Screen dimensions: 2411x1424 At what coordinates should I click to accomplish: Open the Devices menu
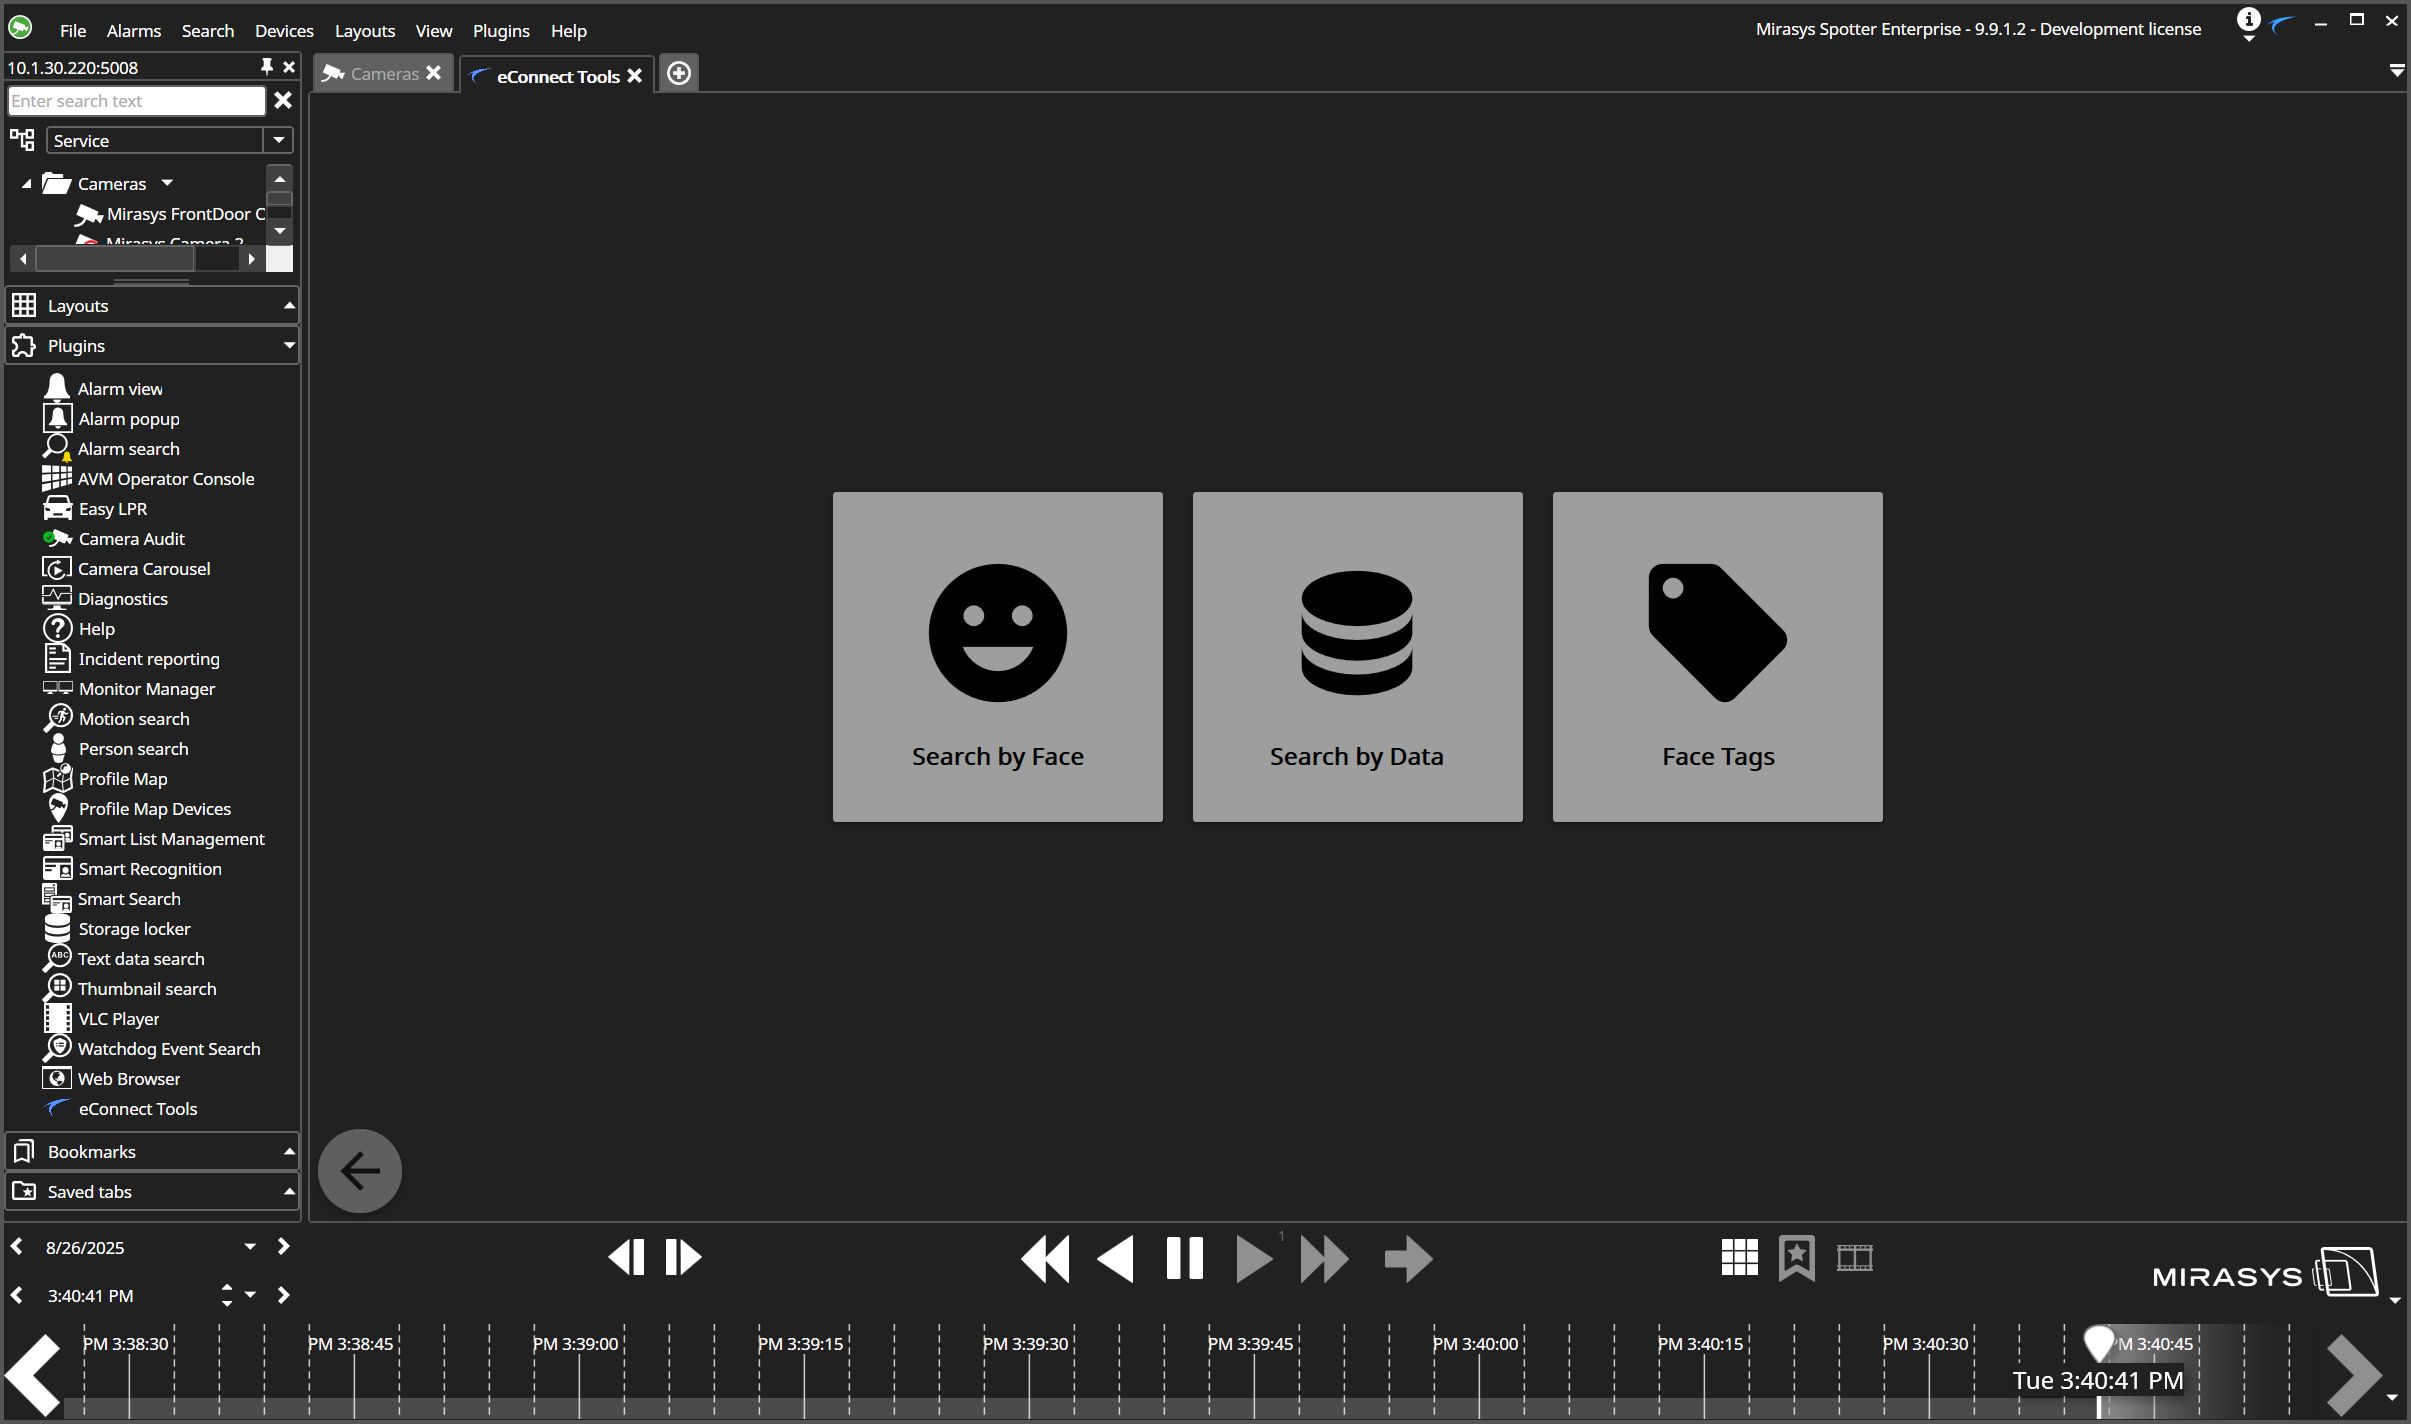284,31
